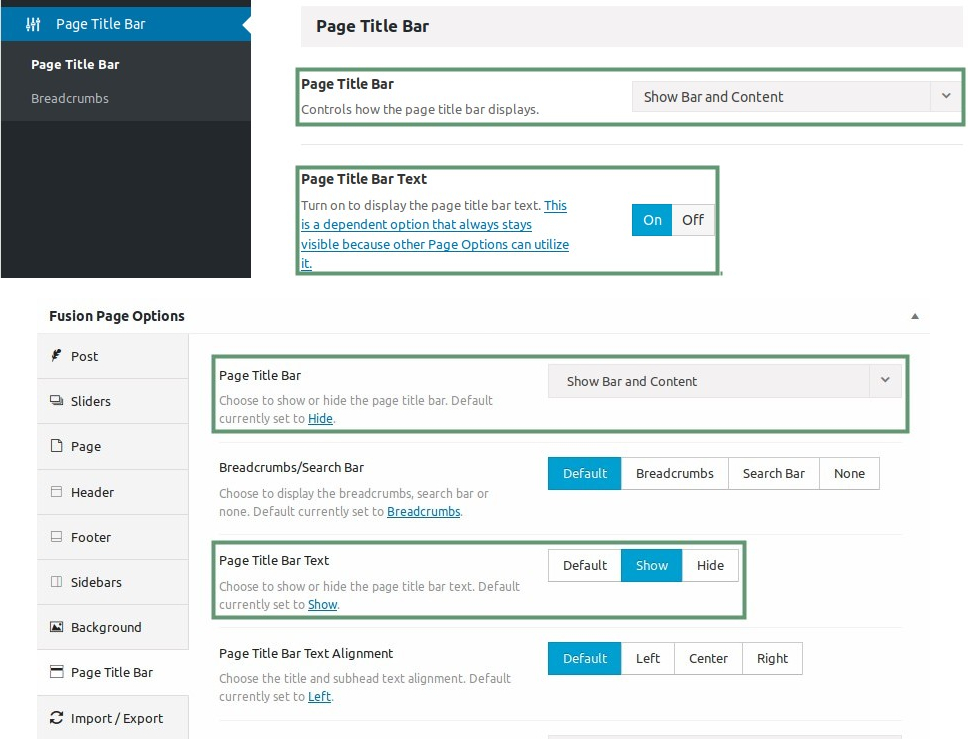Select Breadcrumbs submenu item

pyautogui.click(x=70, y=98)
